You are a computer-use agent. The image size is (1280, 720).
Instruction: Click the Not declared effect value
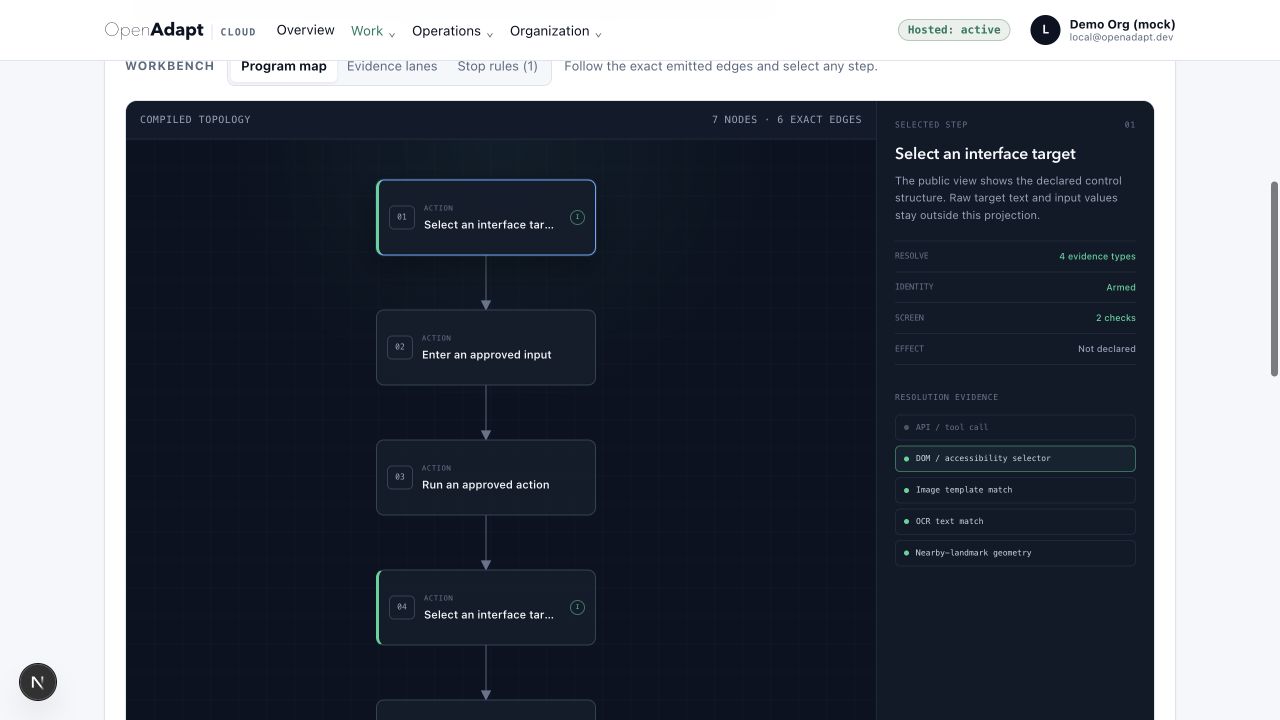pos(1106,349)
